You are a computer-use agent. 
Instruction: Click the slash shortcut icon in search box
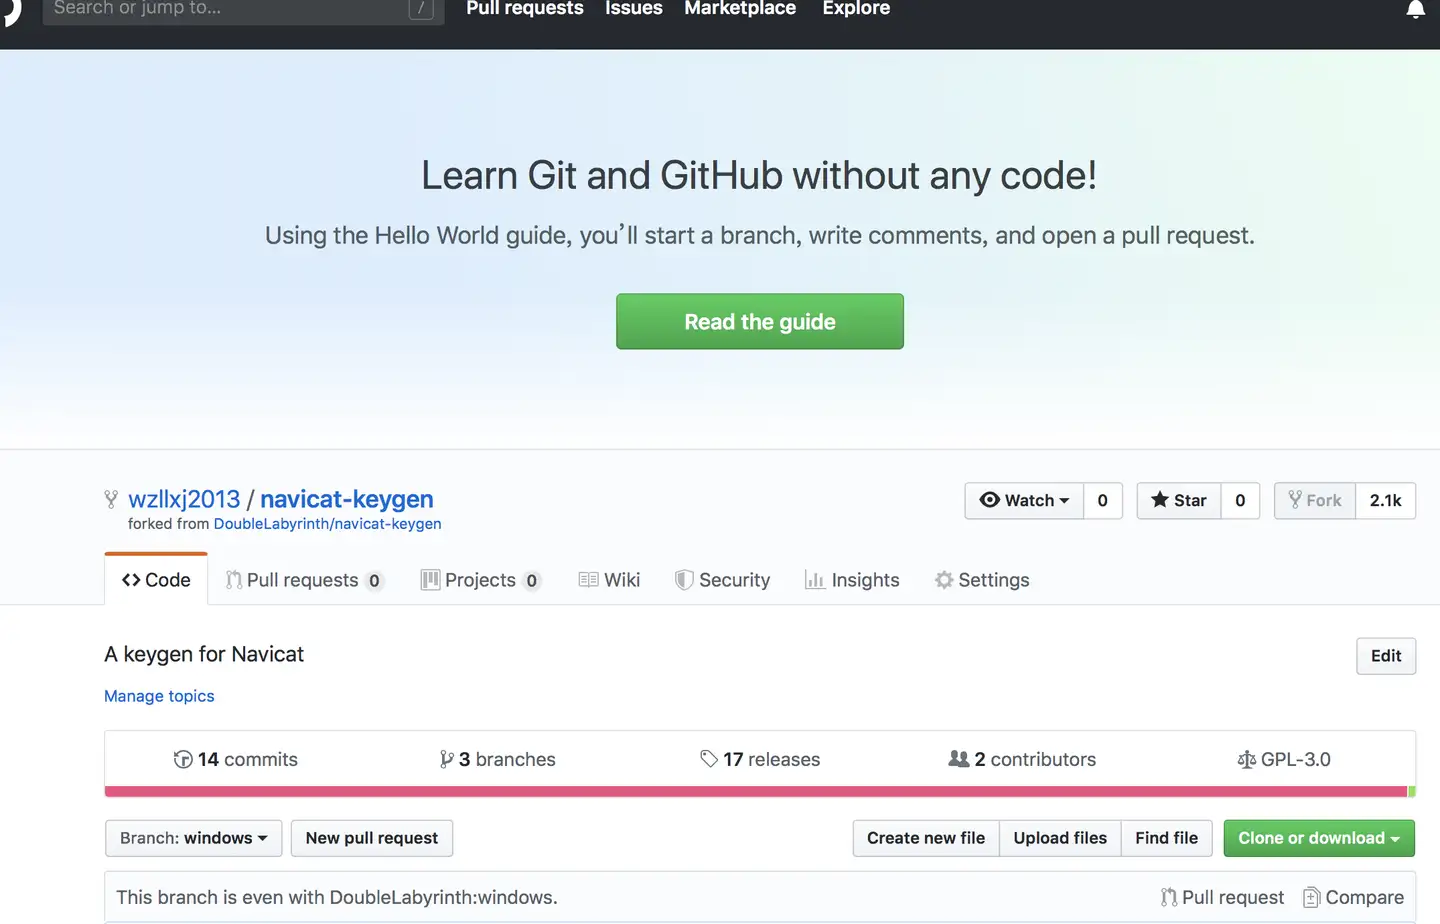pyautogui.click(x=421, y=9)
